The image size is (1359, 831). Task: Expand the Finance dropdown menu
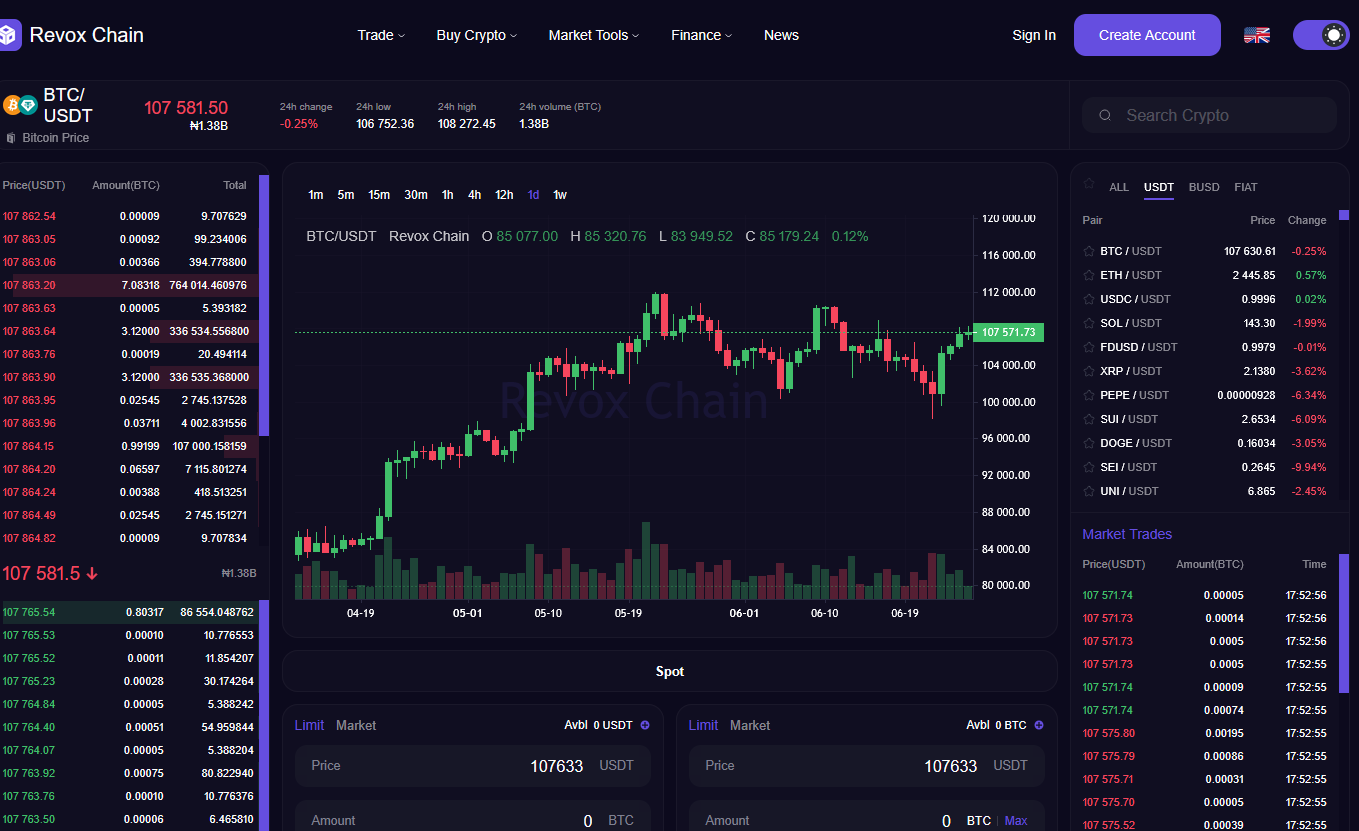[702, 35]
